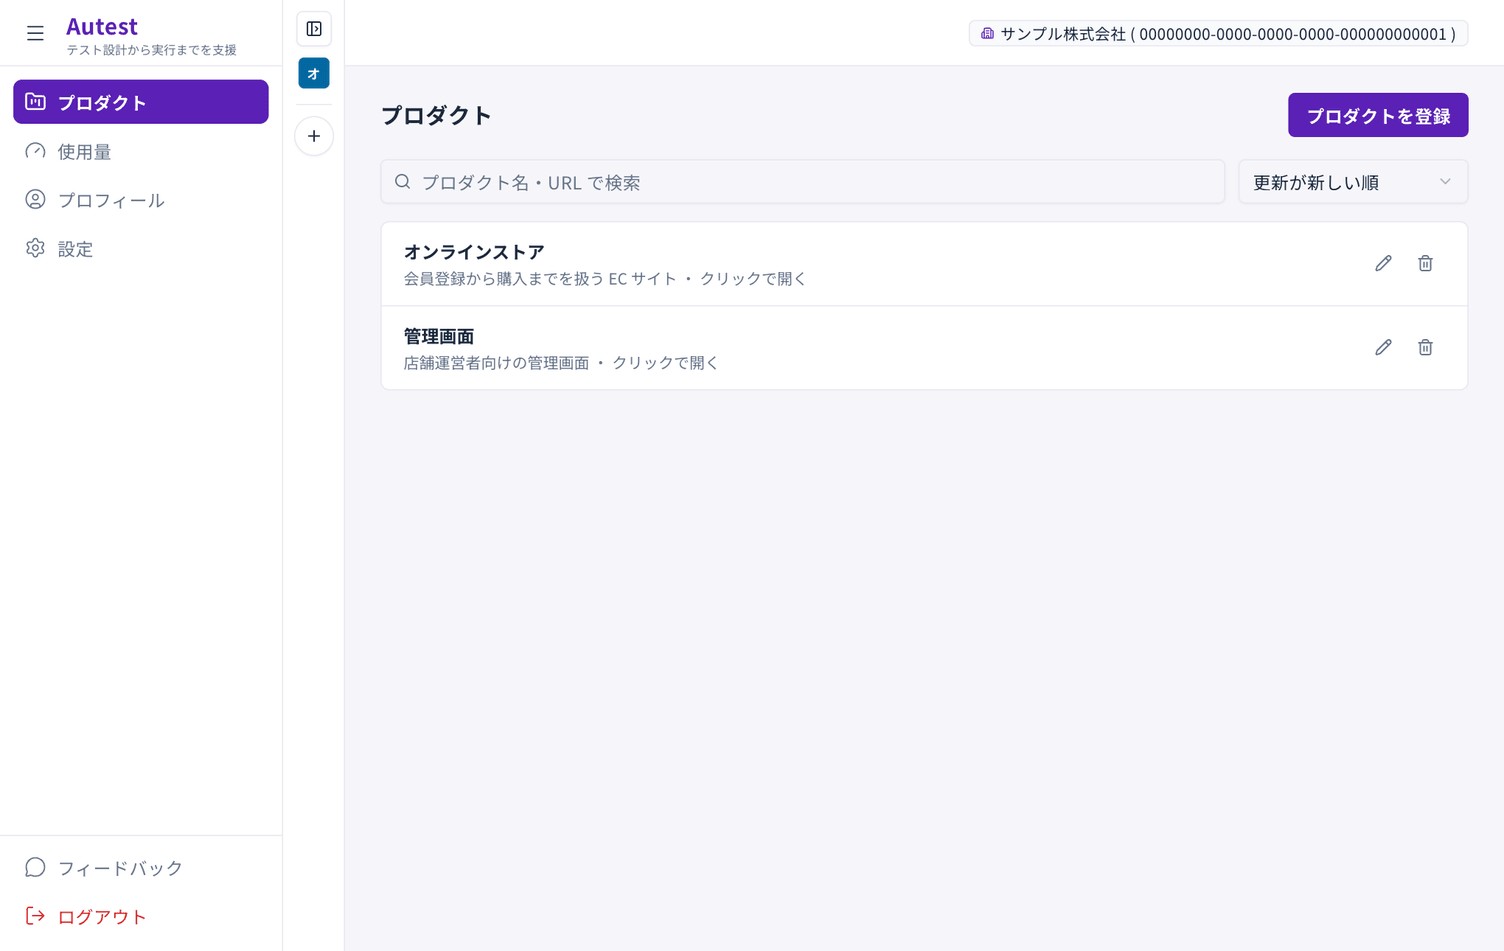The width and height of the screenshot is (1504, 951).
Task: Open プロフィール page from sidebar
Action: 141,200
